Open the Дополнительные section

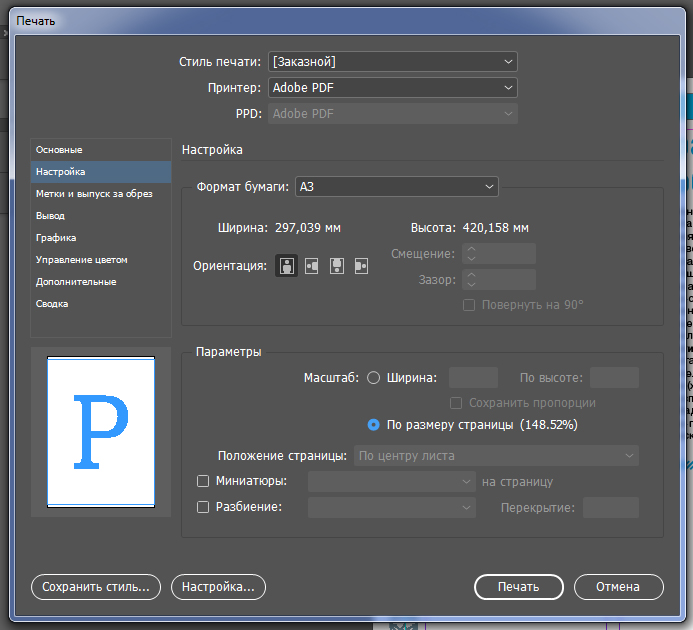(x=101, y=282)
